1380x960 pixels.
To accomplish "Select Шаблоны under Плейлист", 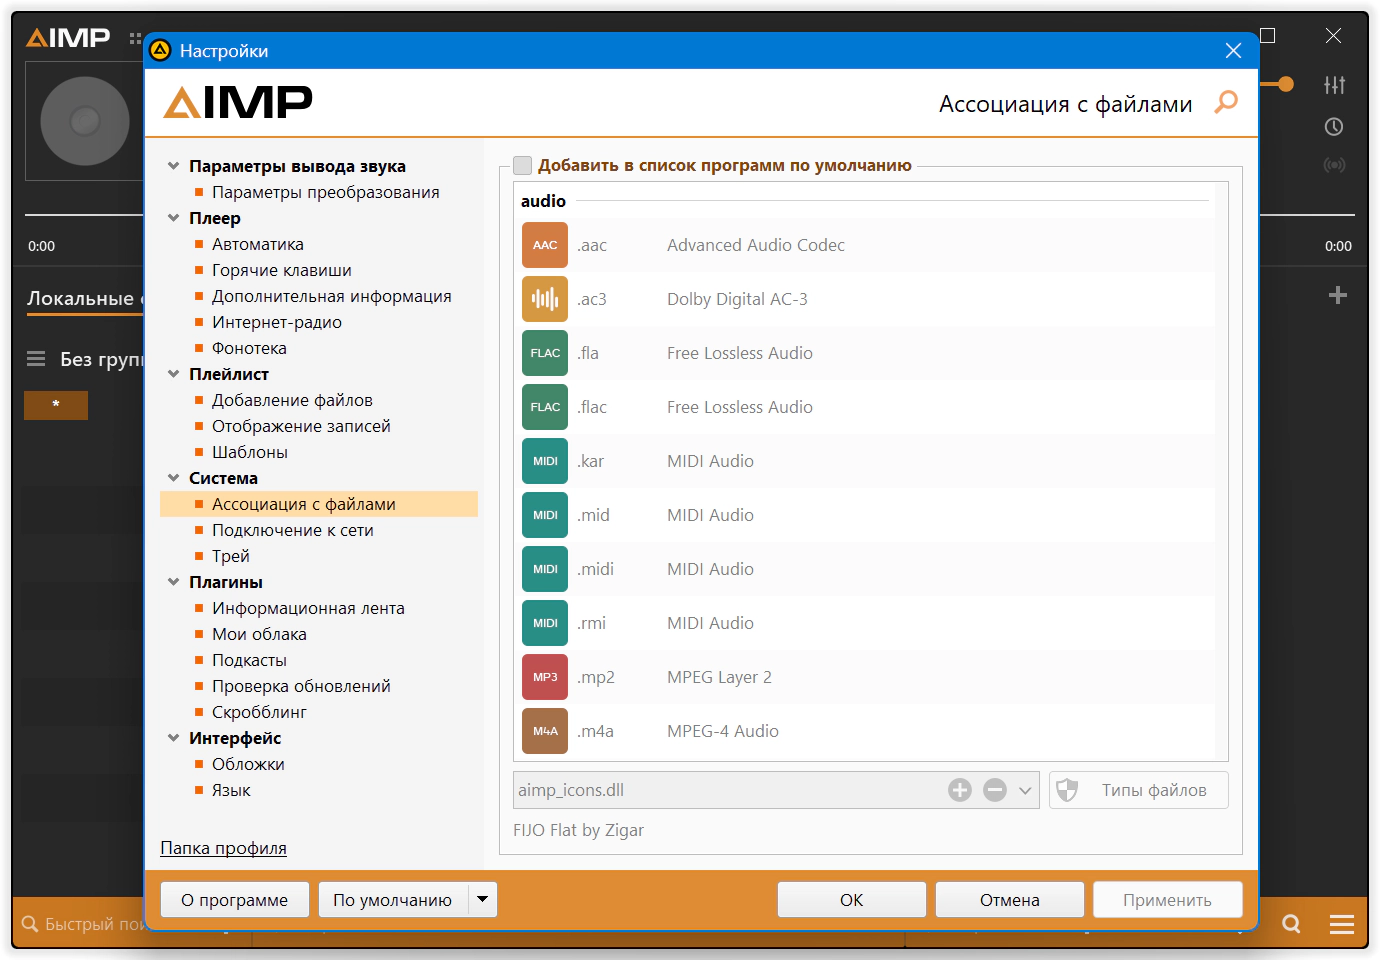I will 250,452.
